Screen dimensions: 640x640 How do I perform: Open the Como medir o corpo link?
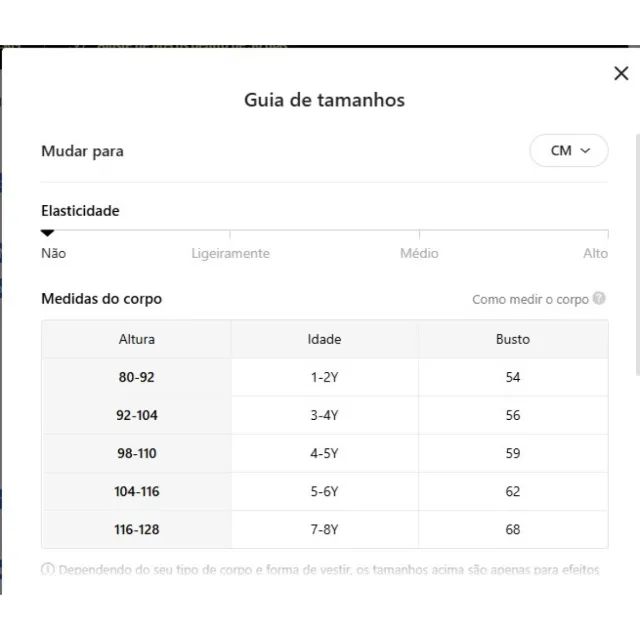coord(530,299)
